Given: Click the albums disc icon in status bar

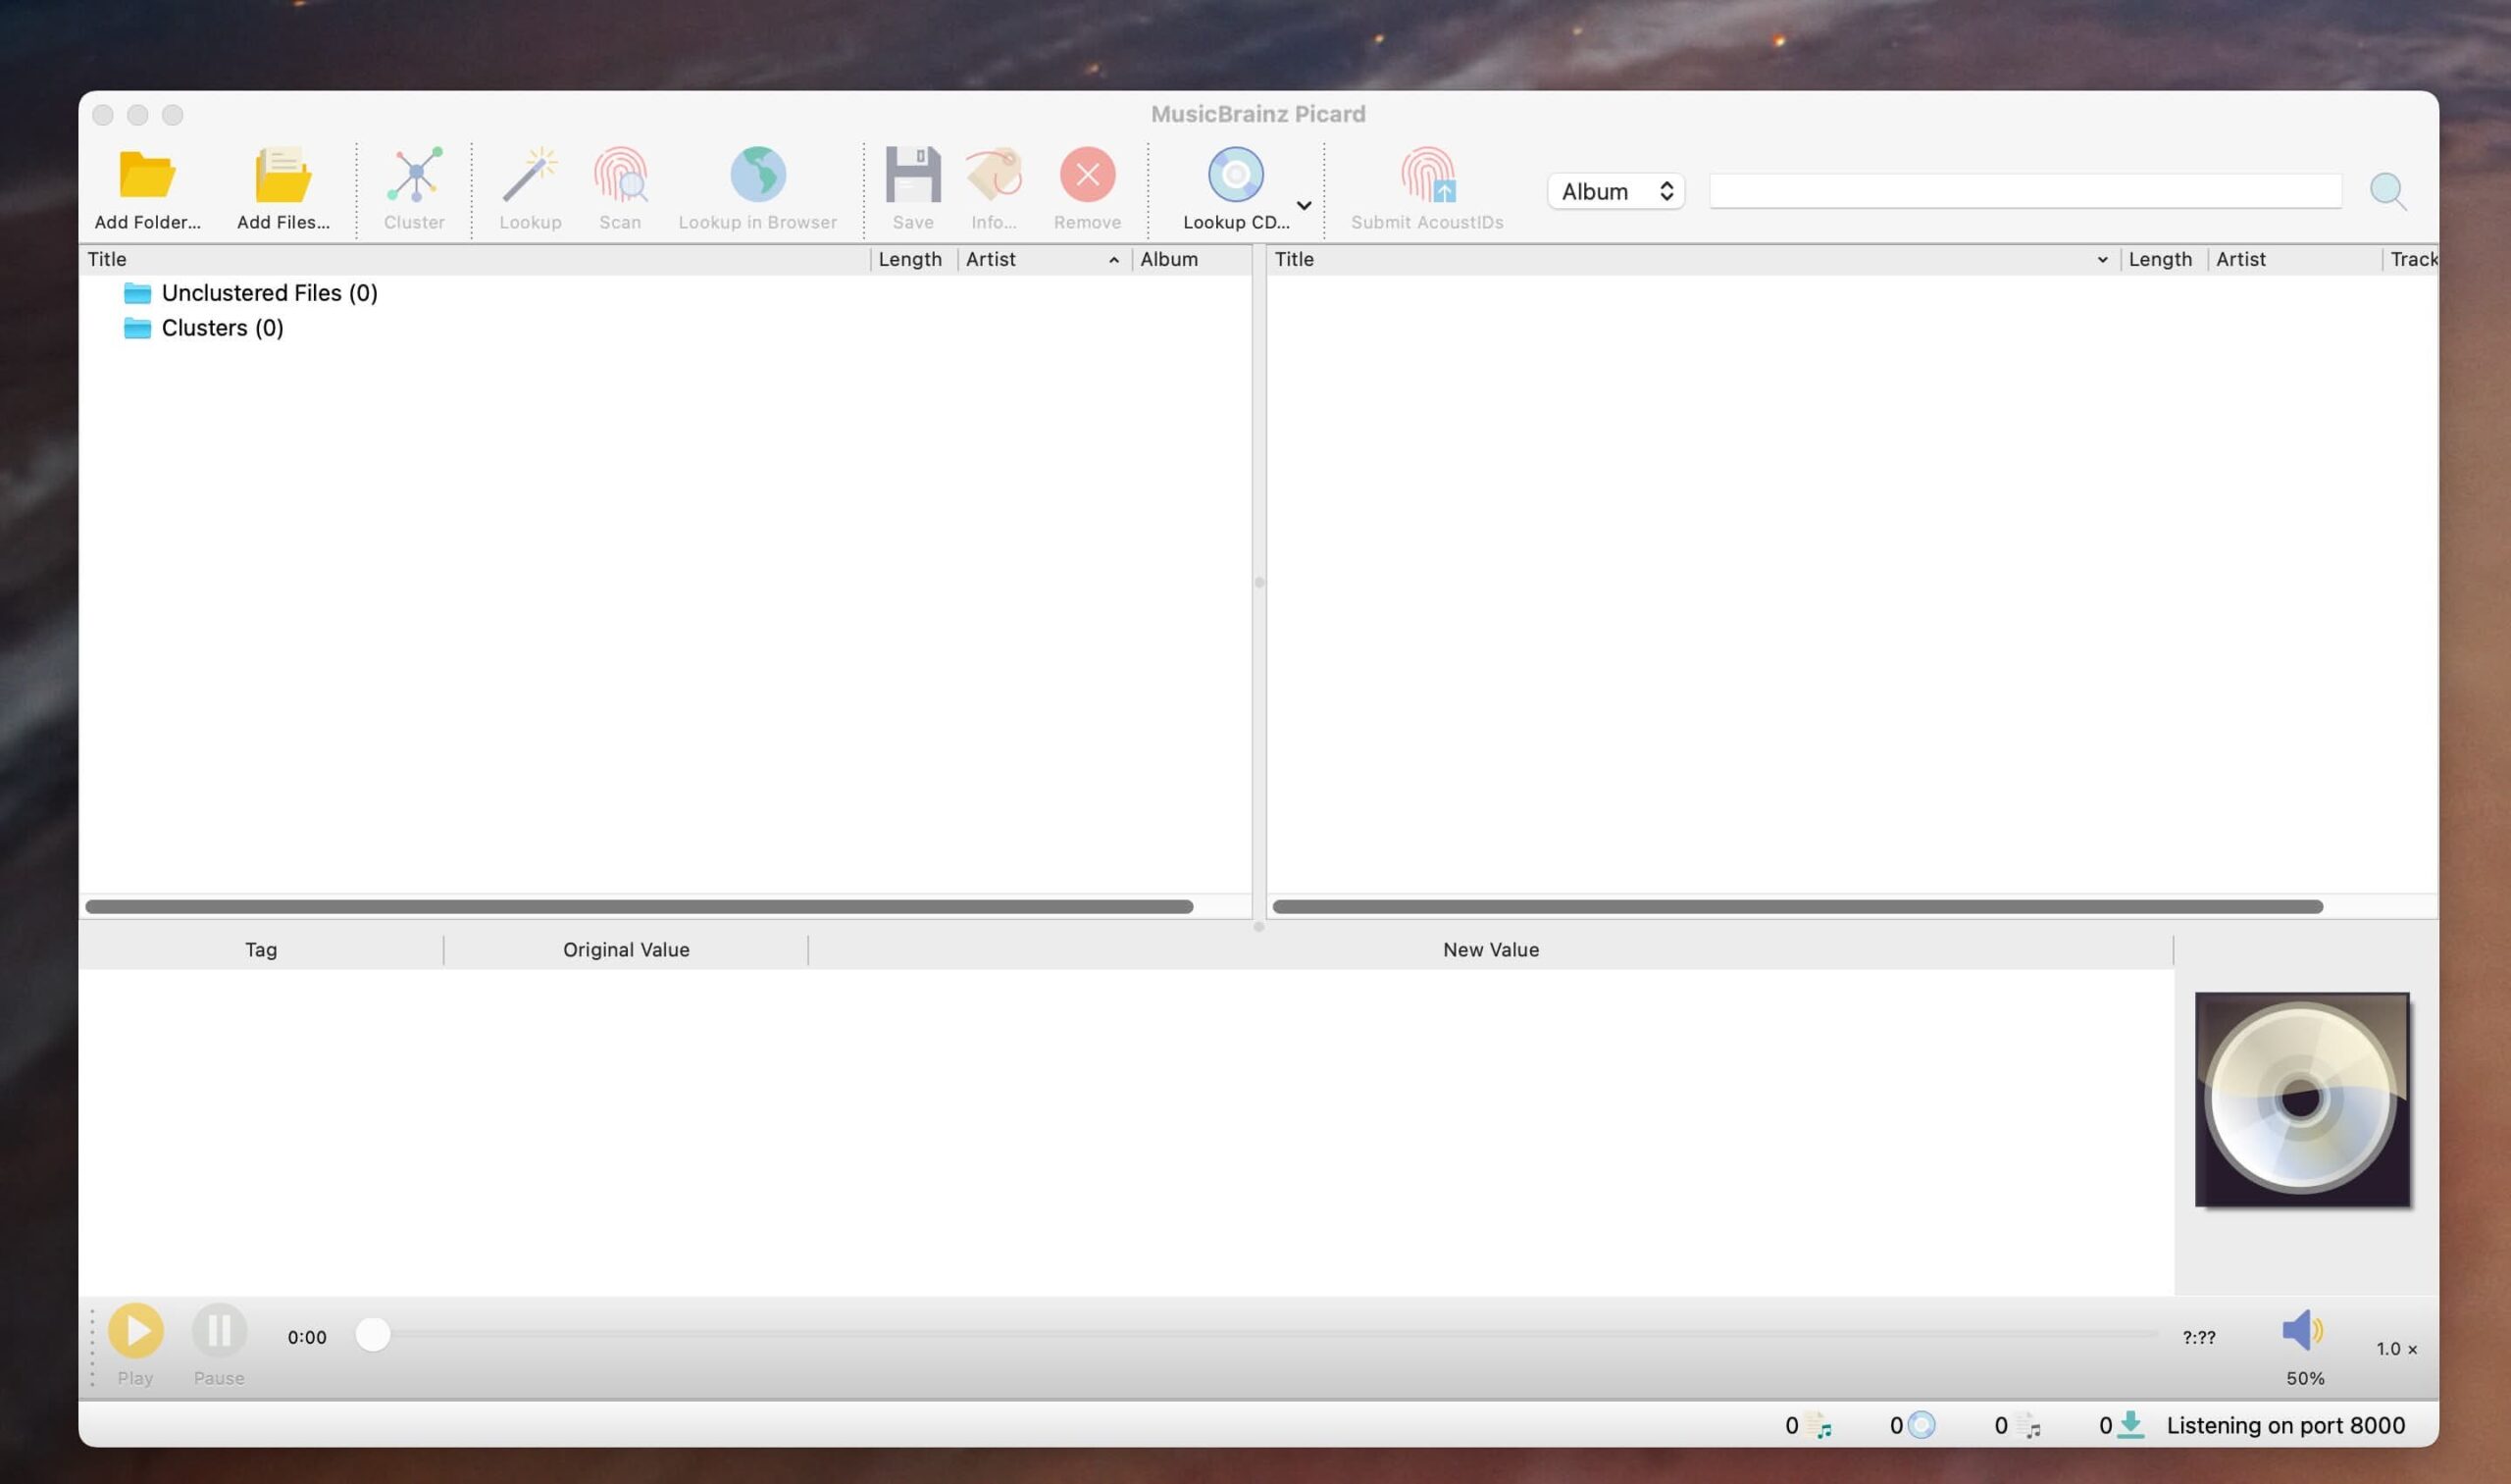Looking at the screenshot, I should (x=1921, y=1425).
